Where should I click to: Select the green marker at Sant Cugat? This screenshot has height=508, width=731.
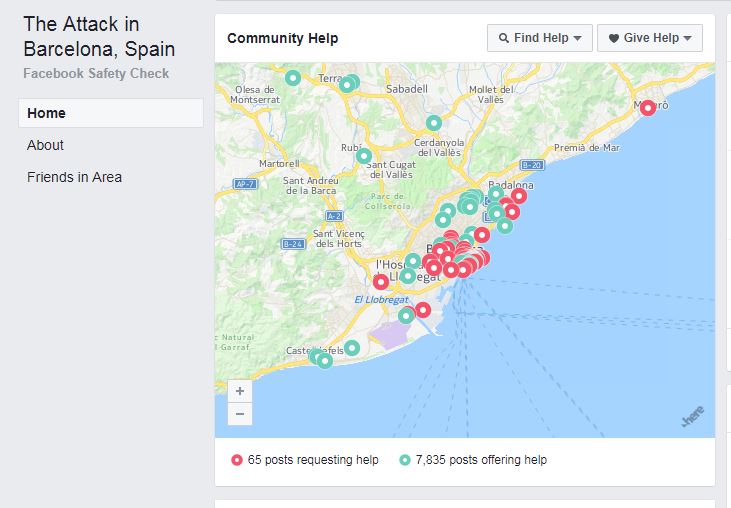click(364, 156)
